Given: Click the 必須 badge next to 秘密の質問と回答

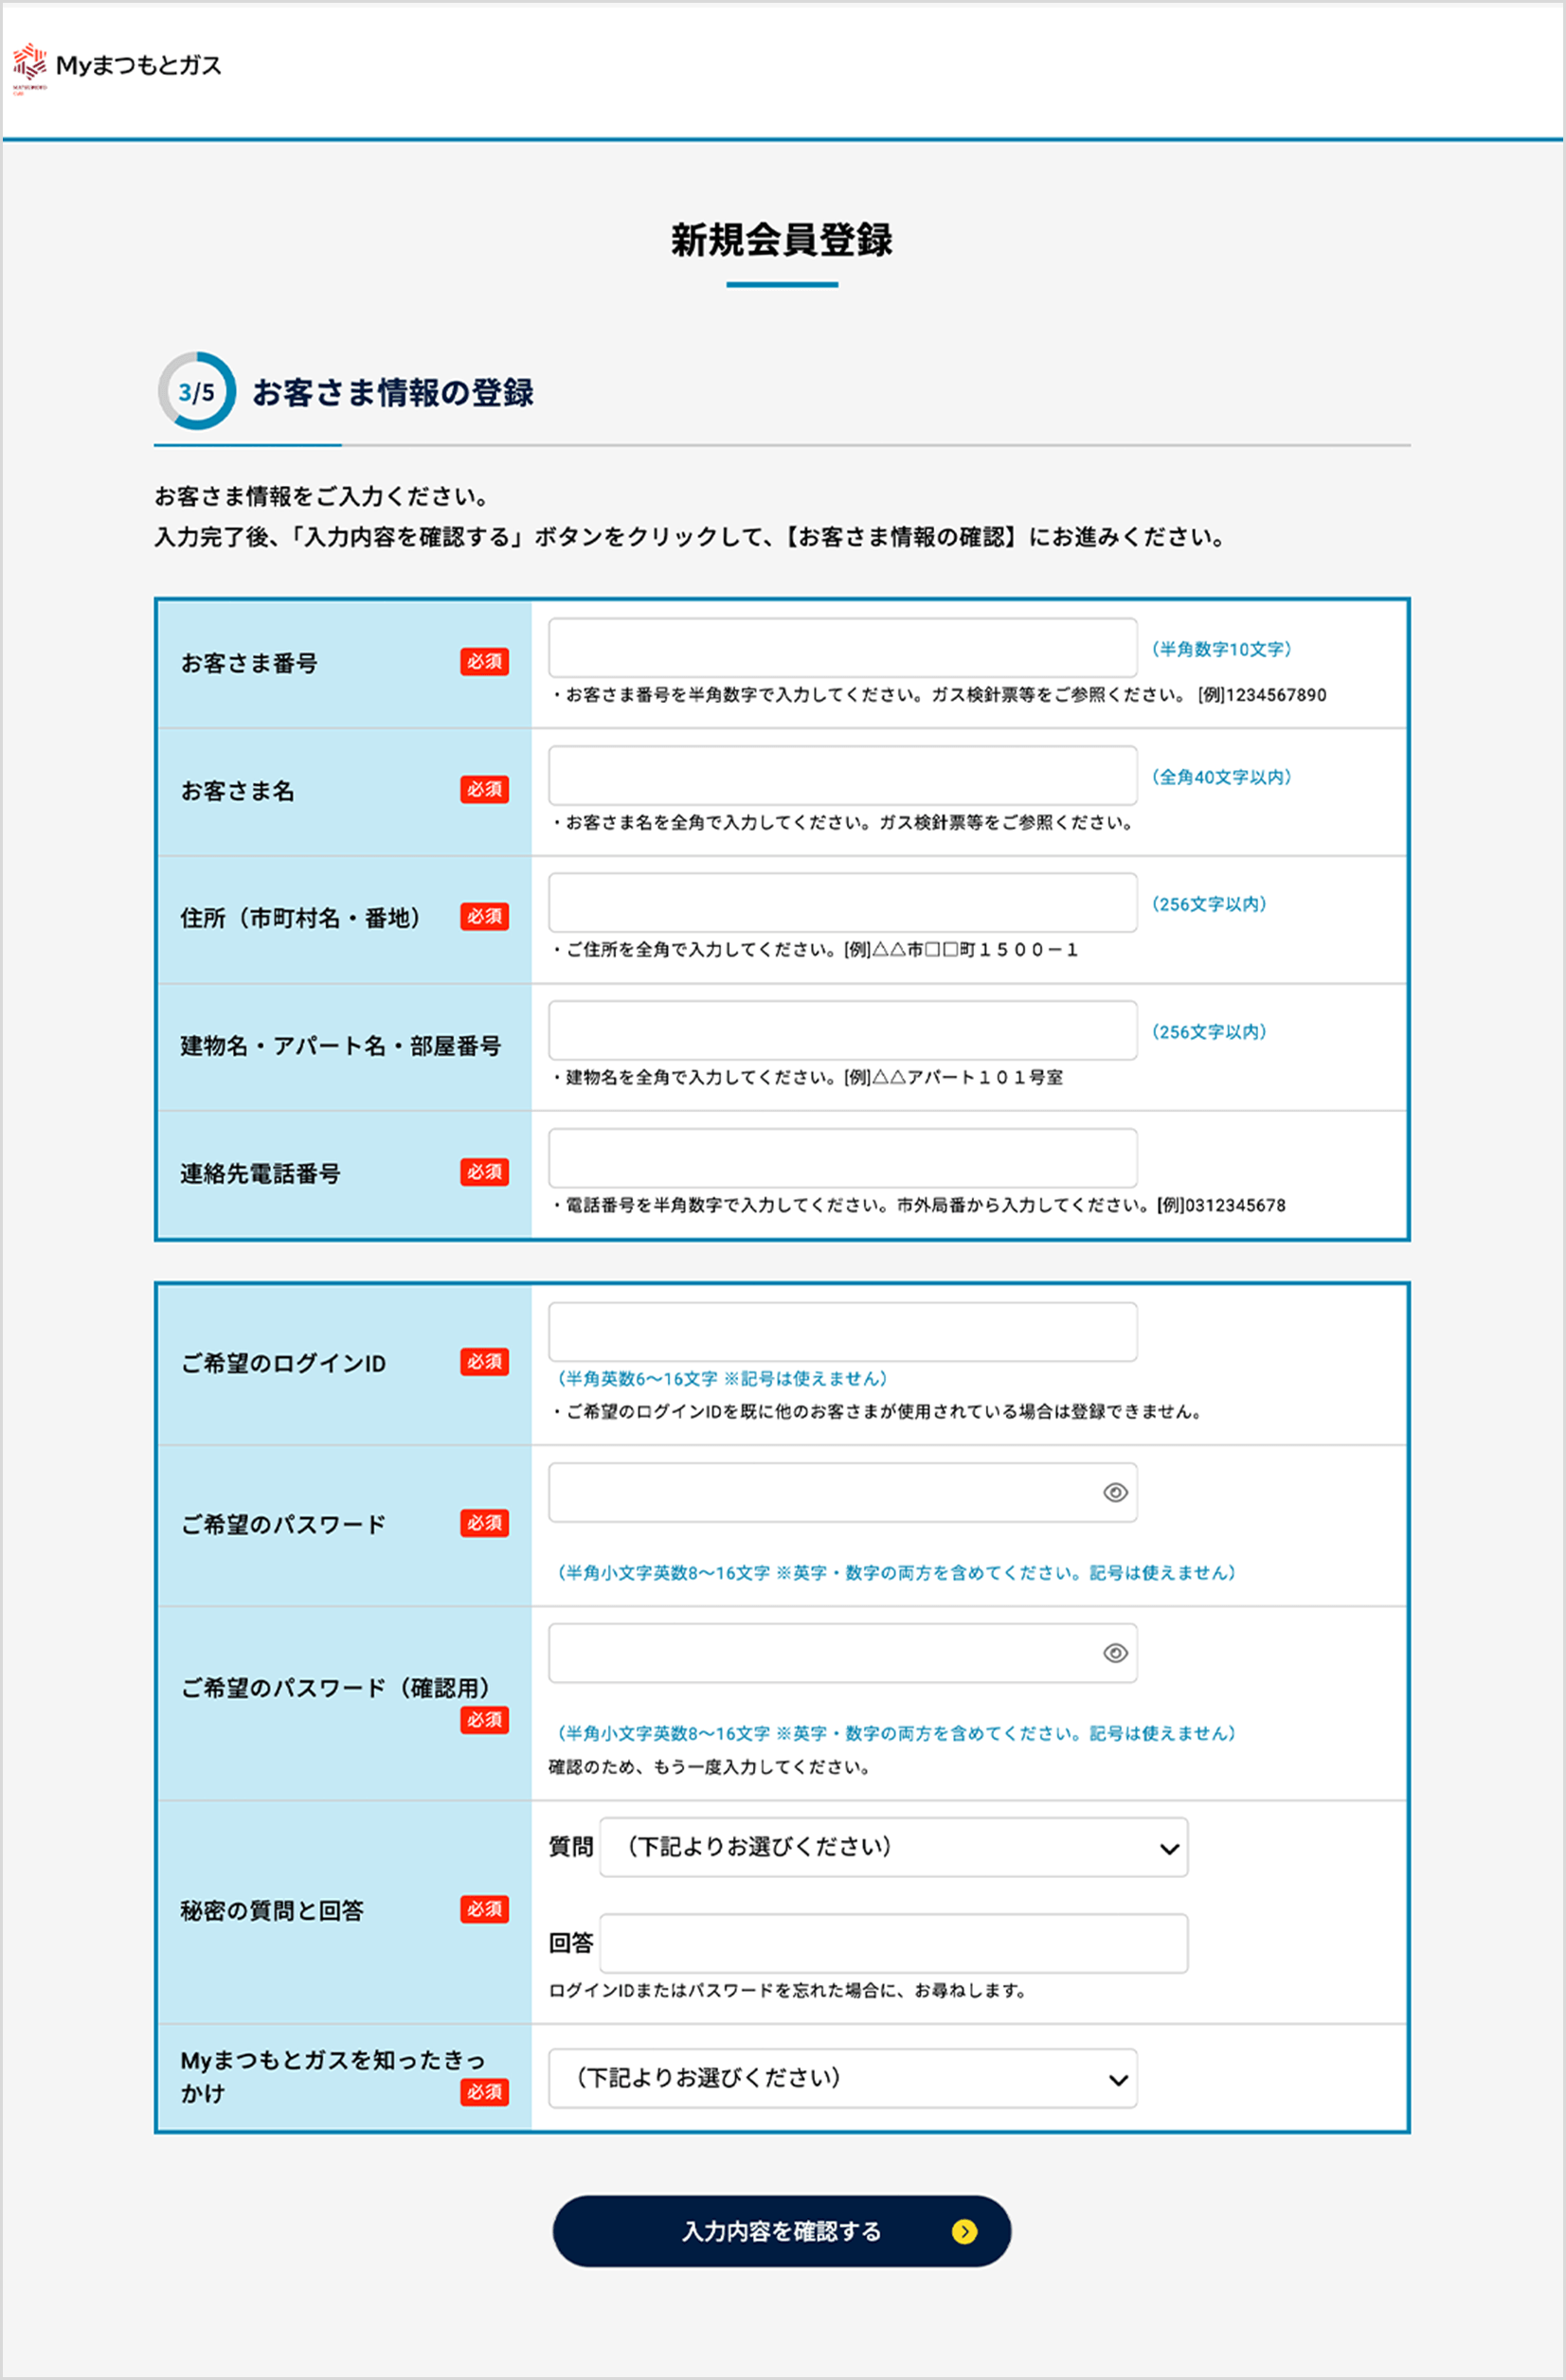Looking at the screenshot, I should click(484, 1909).
